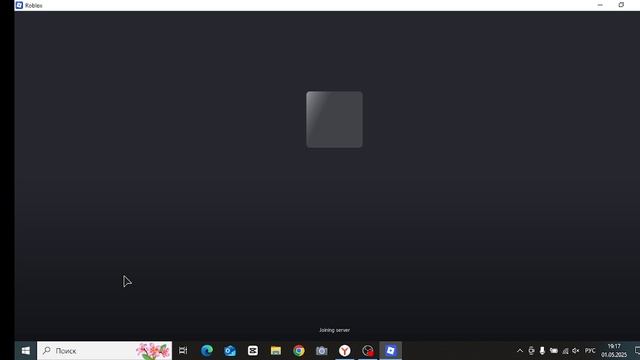Show hidden system tray icons
The width and height of the screenshot is (640, 360).
coord(520,351)
